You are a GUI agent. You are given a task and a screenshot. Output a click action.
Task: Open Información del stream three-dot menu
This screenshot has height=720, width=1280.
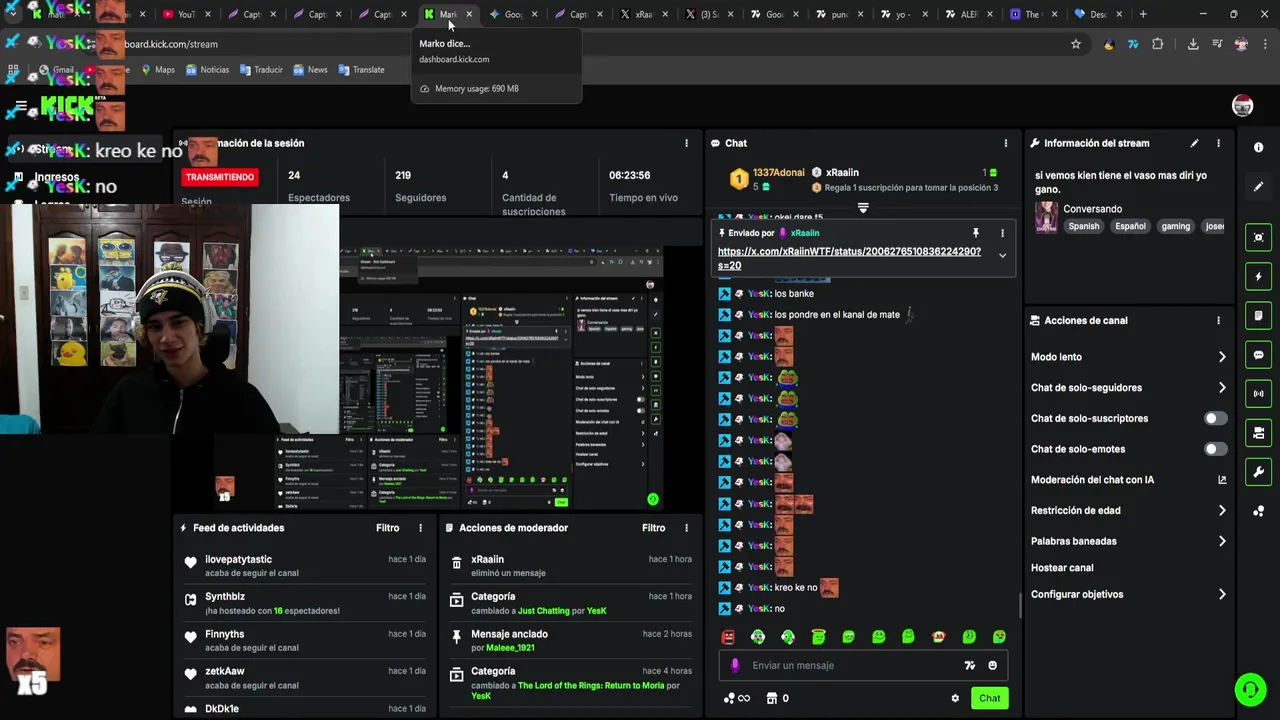pyautogui.click(x=1218, y=143)
